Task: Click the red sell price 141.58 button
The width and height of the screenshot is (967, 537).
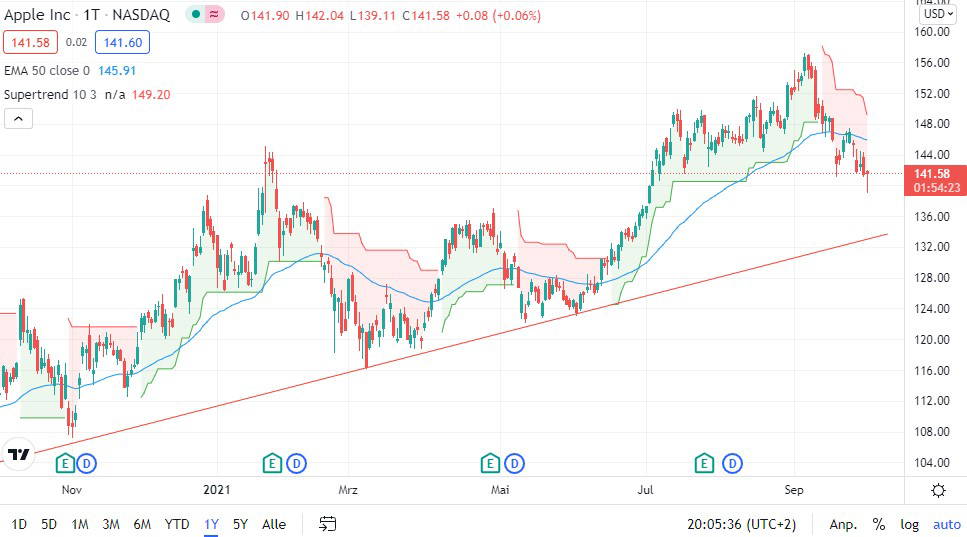Action: (30, 43)
